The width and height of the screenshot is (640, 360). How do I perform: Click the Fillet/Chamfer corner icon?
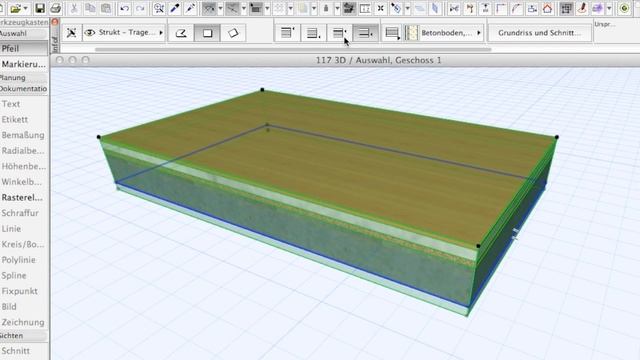tap(501, 8)
